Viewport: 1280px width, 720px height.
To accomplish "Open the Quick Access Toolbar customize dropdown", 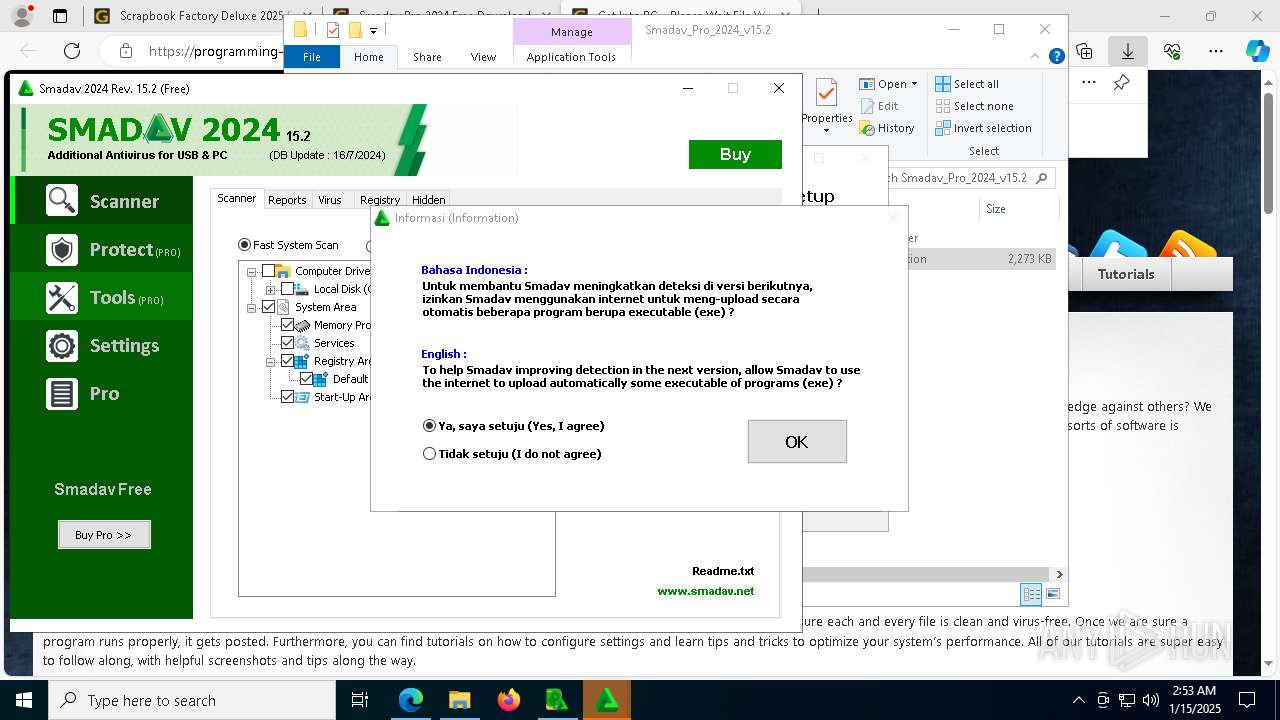I will coord(373,30).
